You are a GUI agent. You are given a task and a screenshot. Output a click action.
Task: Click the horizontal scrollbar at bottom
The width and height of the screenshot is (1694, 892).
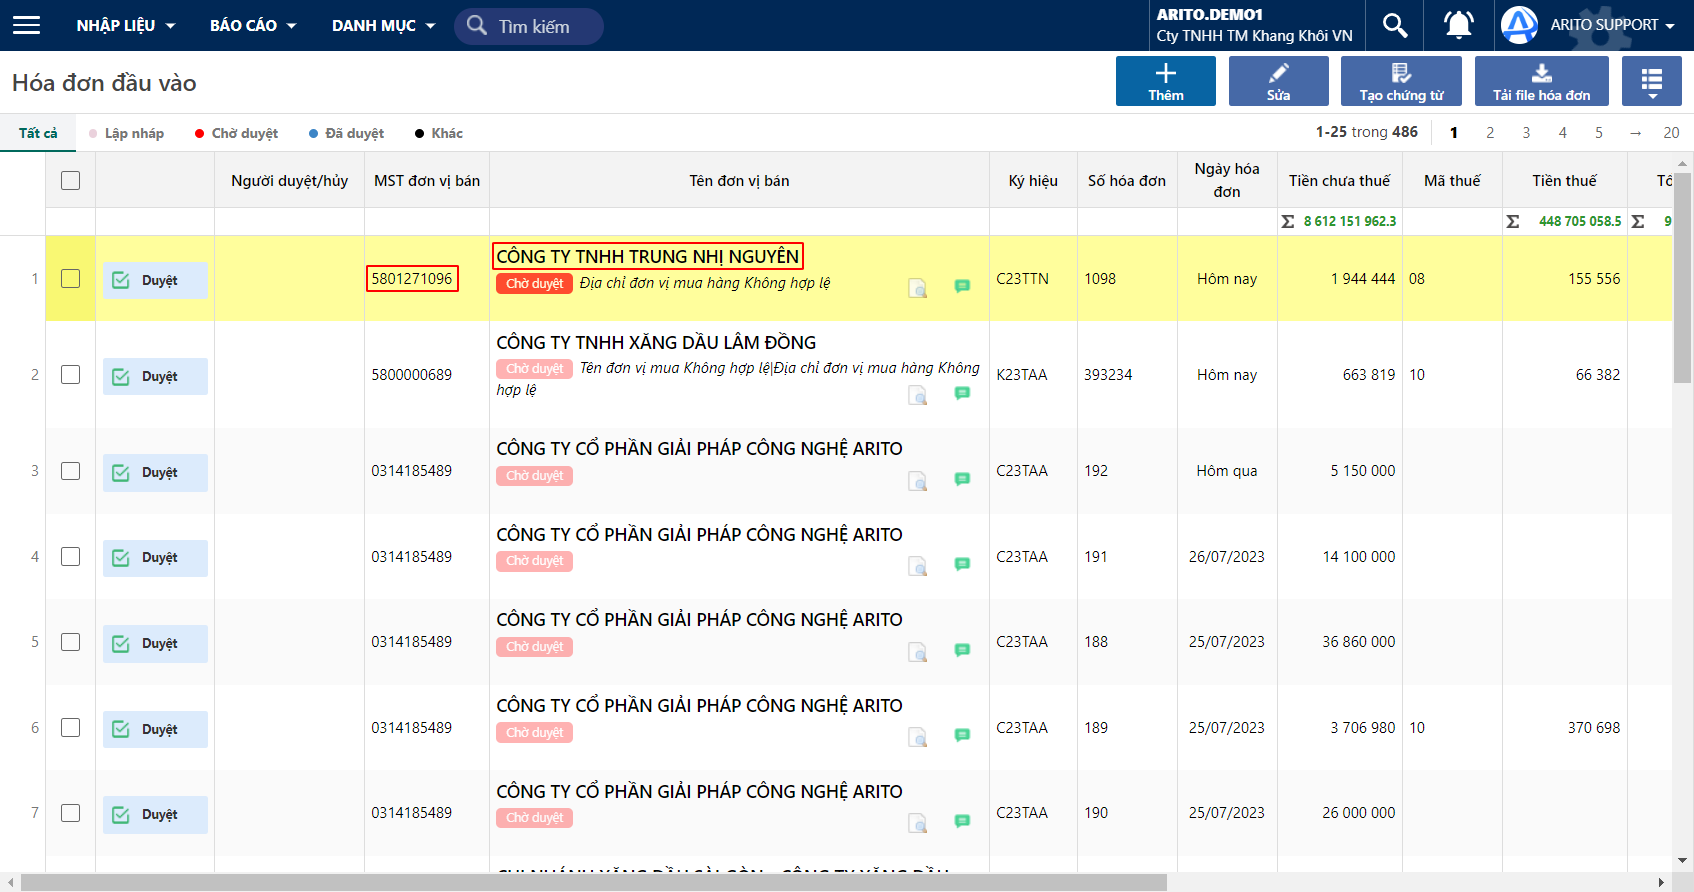tap(594, 882)
